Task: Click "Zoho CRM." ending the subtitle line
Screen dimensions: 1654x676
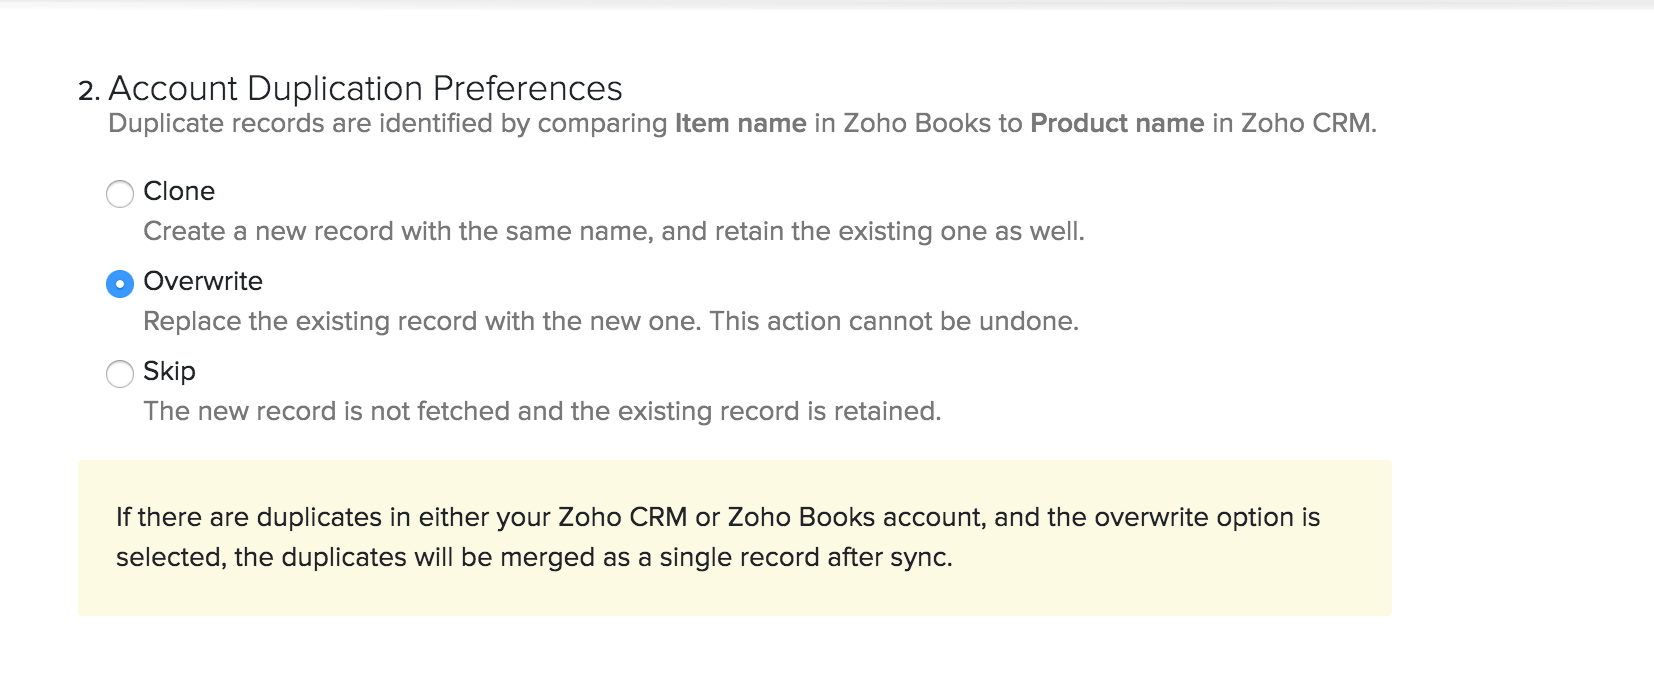Action: [1308, 123]
